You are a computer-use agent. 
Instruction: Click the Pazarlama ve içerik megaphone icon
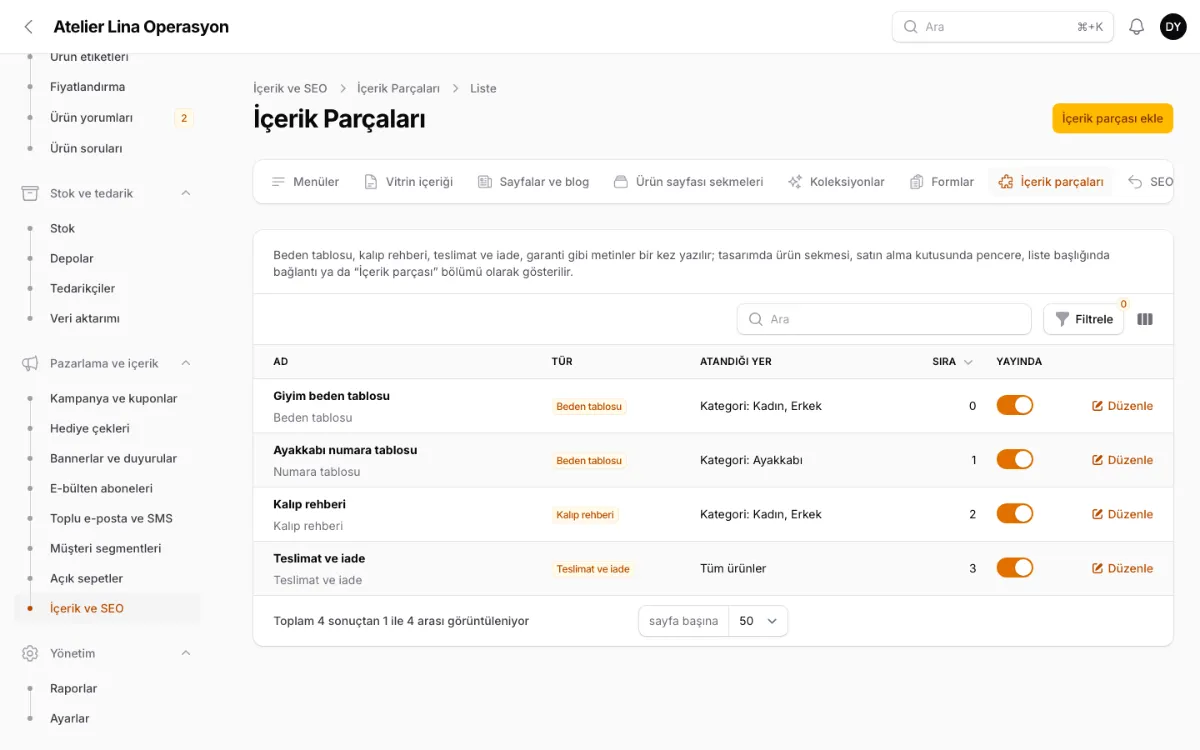[x=30, y=363]
